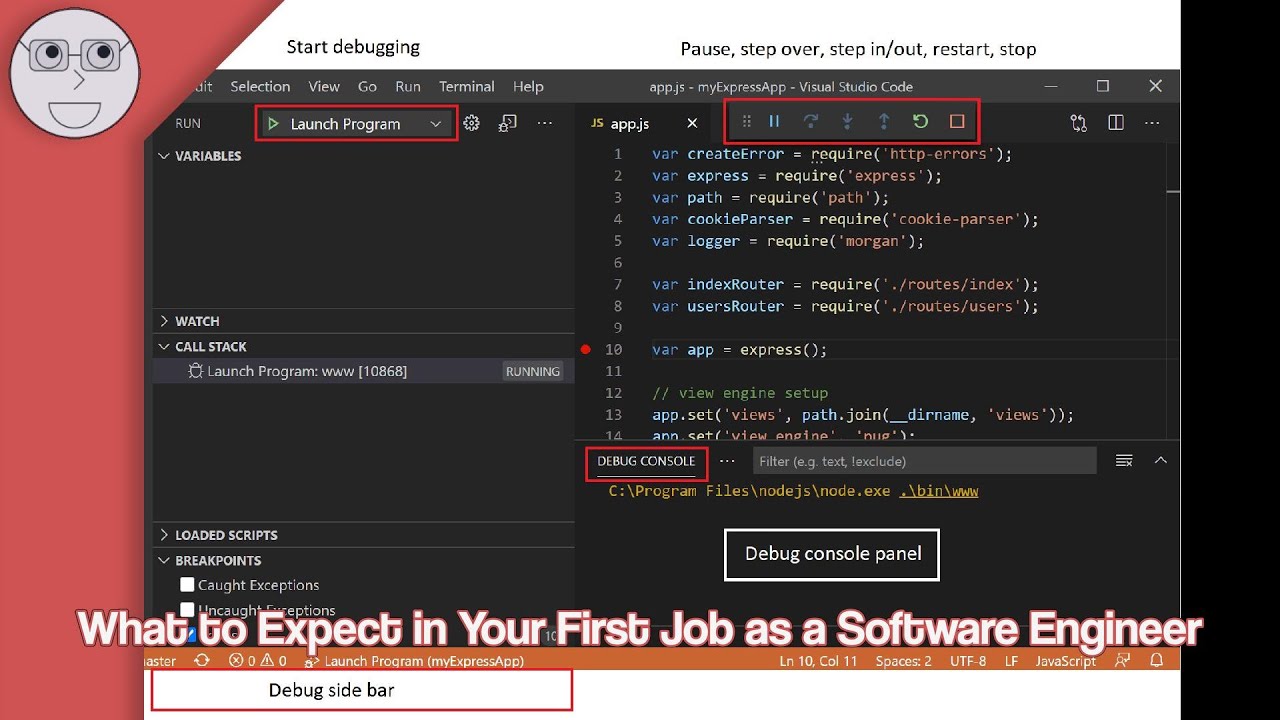Open launch.json via the gear icon
The width and height of the screenshot is (1280, 720).
(472, 123)
